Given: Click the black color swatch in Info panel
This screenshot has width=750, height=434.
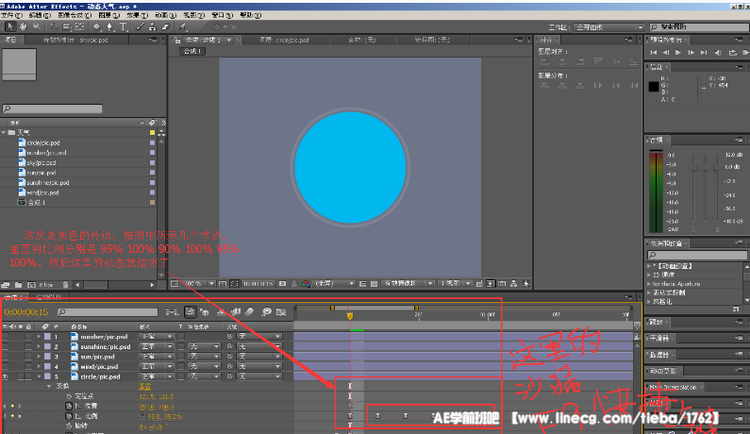Looking at the screenshot, I should 653,87.
